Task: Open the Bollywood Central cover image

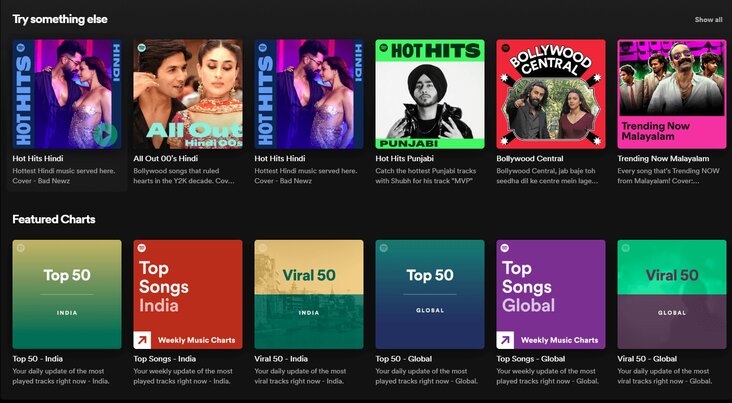Action: [551, 94]
